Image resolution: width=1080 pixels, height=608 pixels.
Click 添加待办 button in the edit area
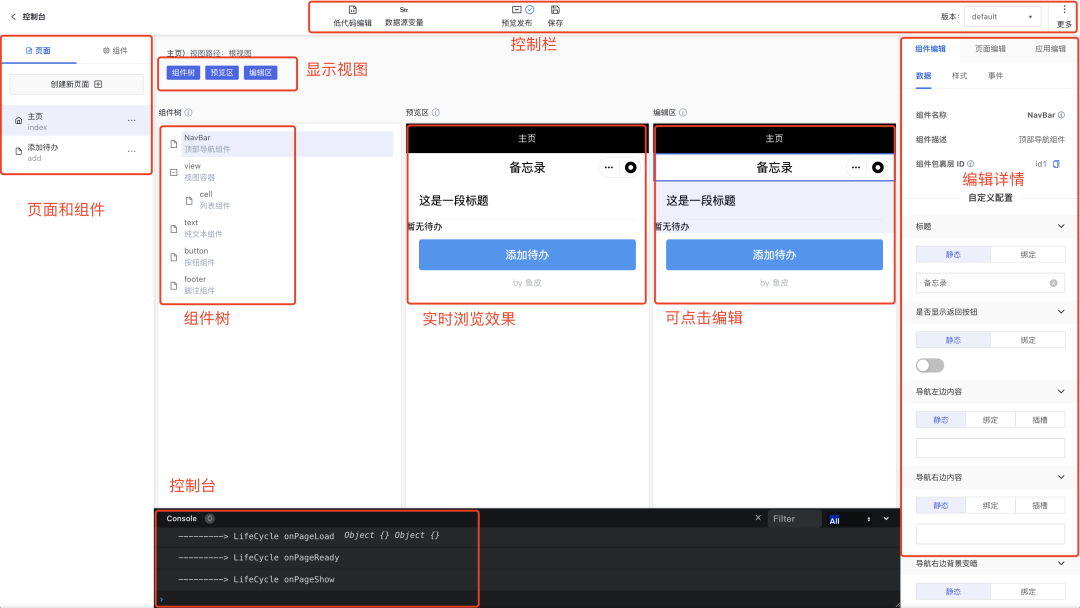pyautogui.click(x=774, y=255)
